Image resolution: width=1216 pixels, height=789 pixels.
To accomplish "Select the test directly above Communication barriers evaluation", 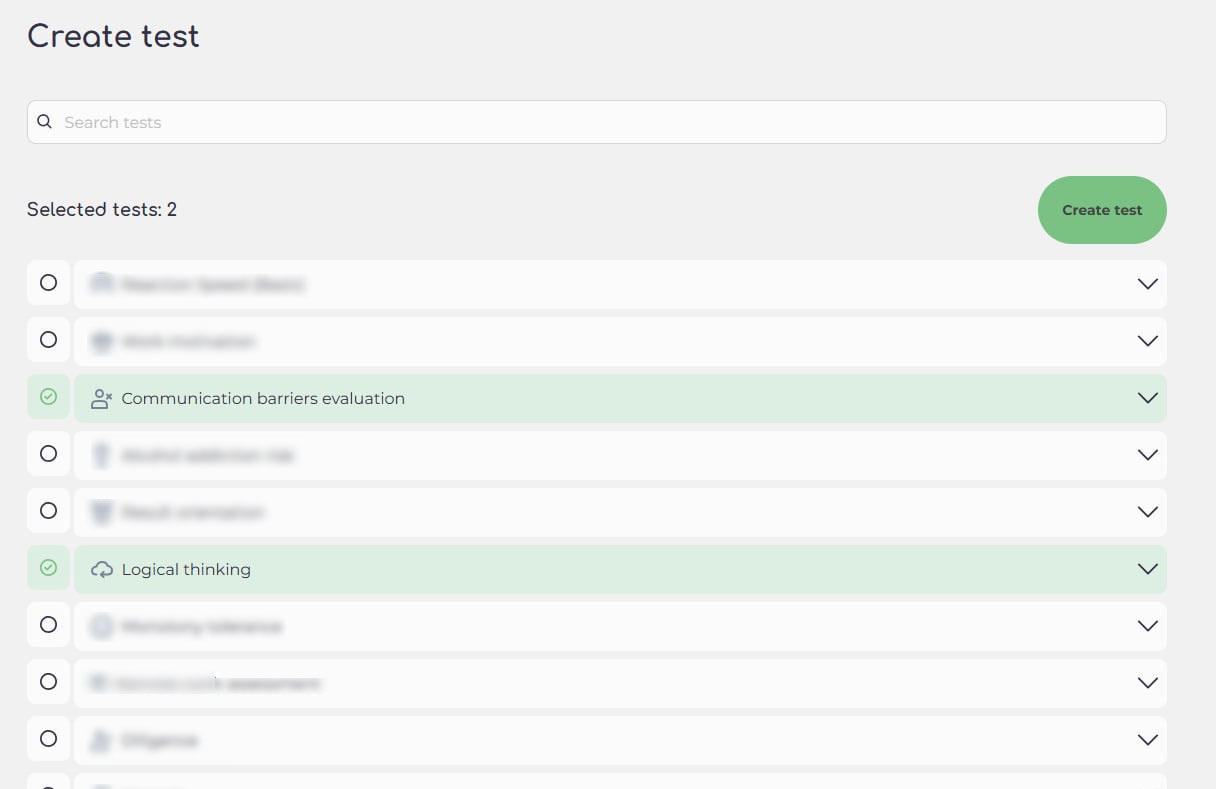I will tap(48, 340).
